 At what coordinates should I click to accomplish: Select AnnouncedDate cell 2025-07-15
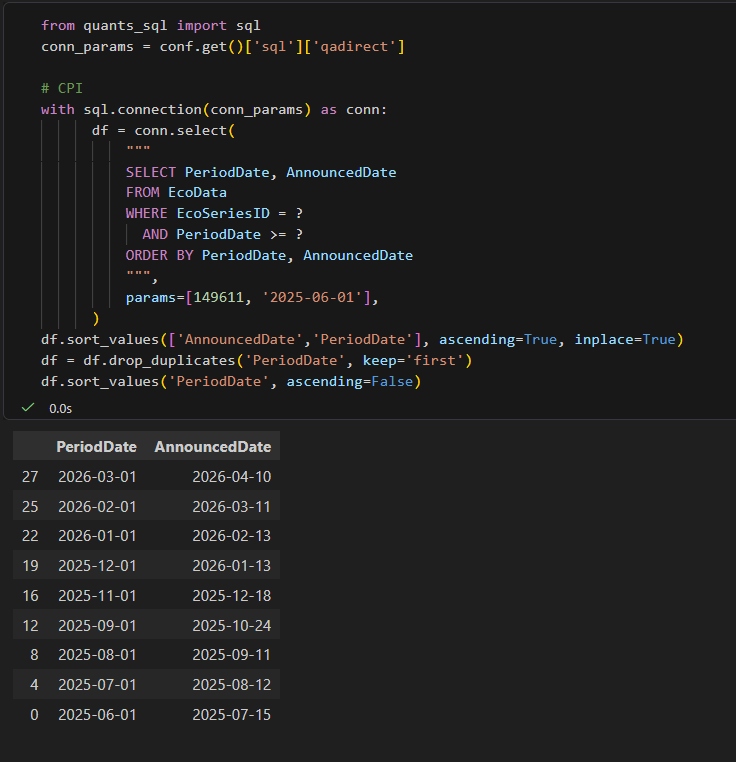[x=231, y=714]
